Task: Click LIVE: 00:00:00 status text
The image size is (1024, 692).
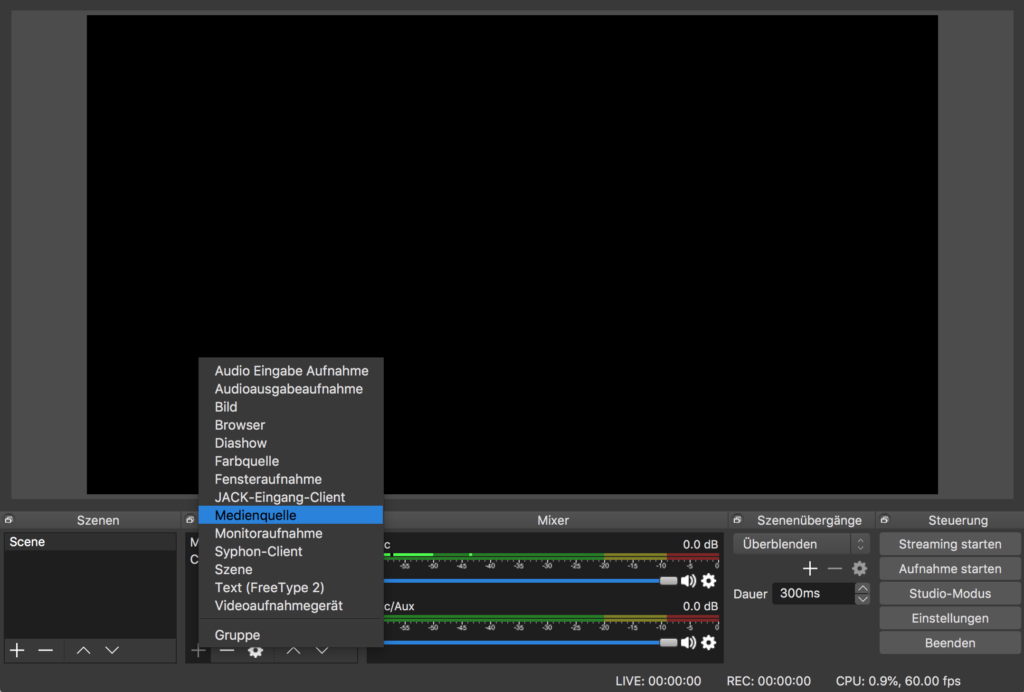Action: click(x=658, y=681)
